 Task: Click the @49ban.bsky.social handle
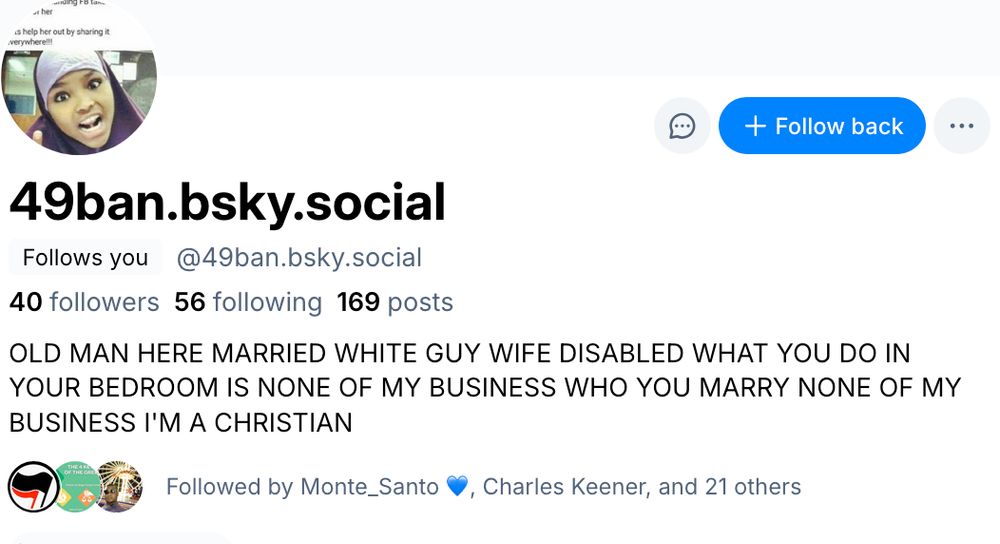click(299, 258)
